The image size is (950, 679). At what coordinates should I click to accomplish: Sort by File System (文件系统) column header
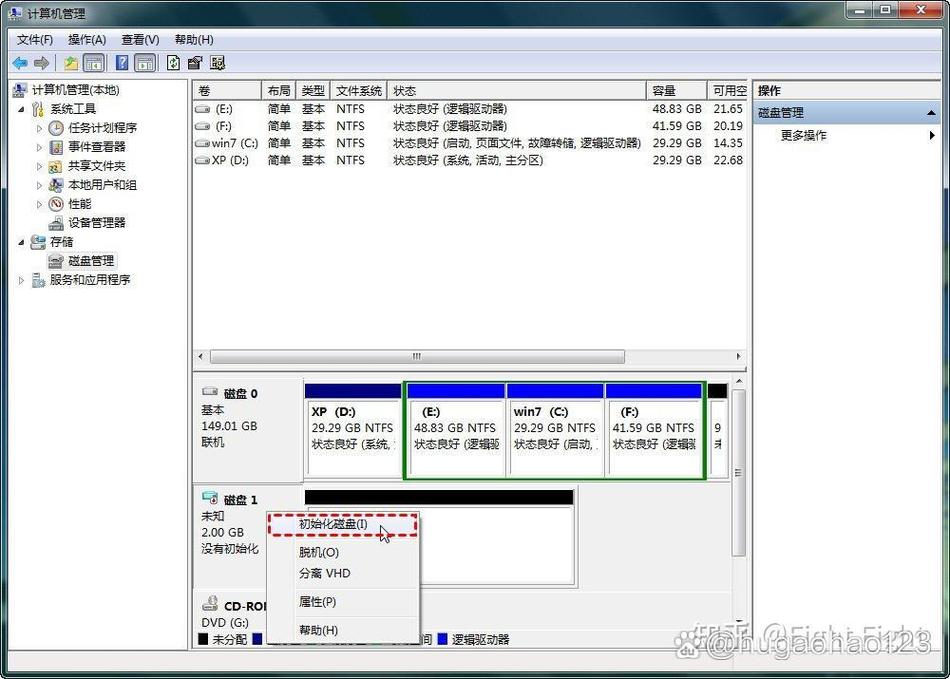pos(359,90)
